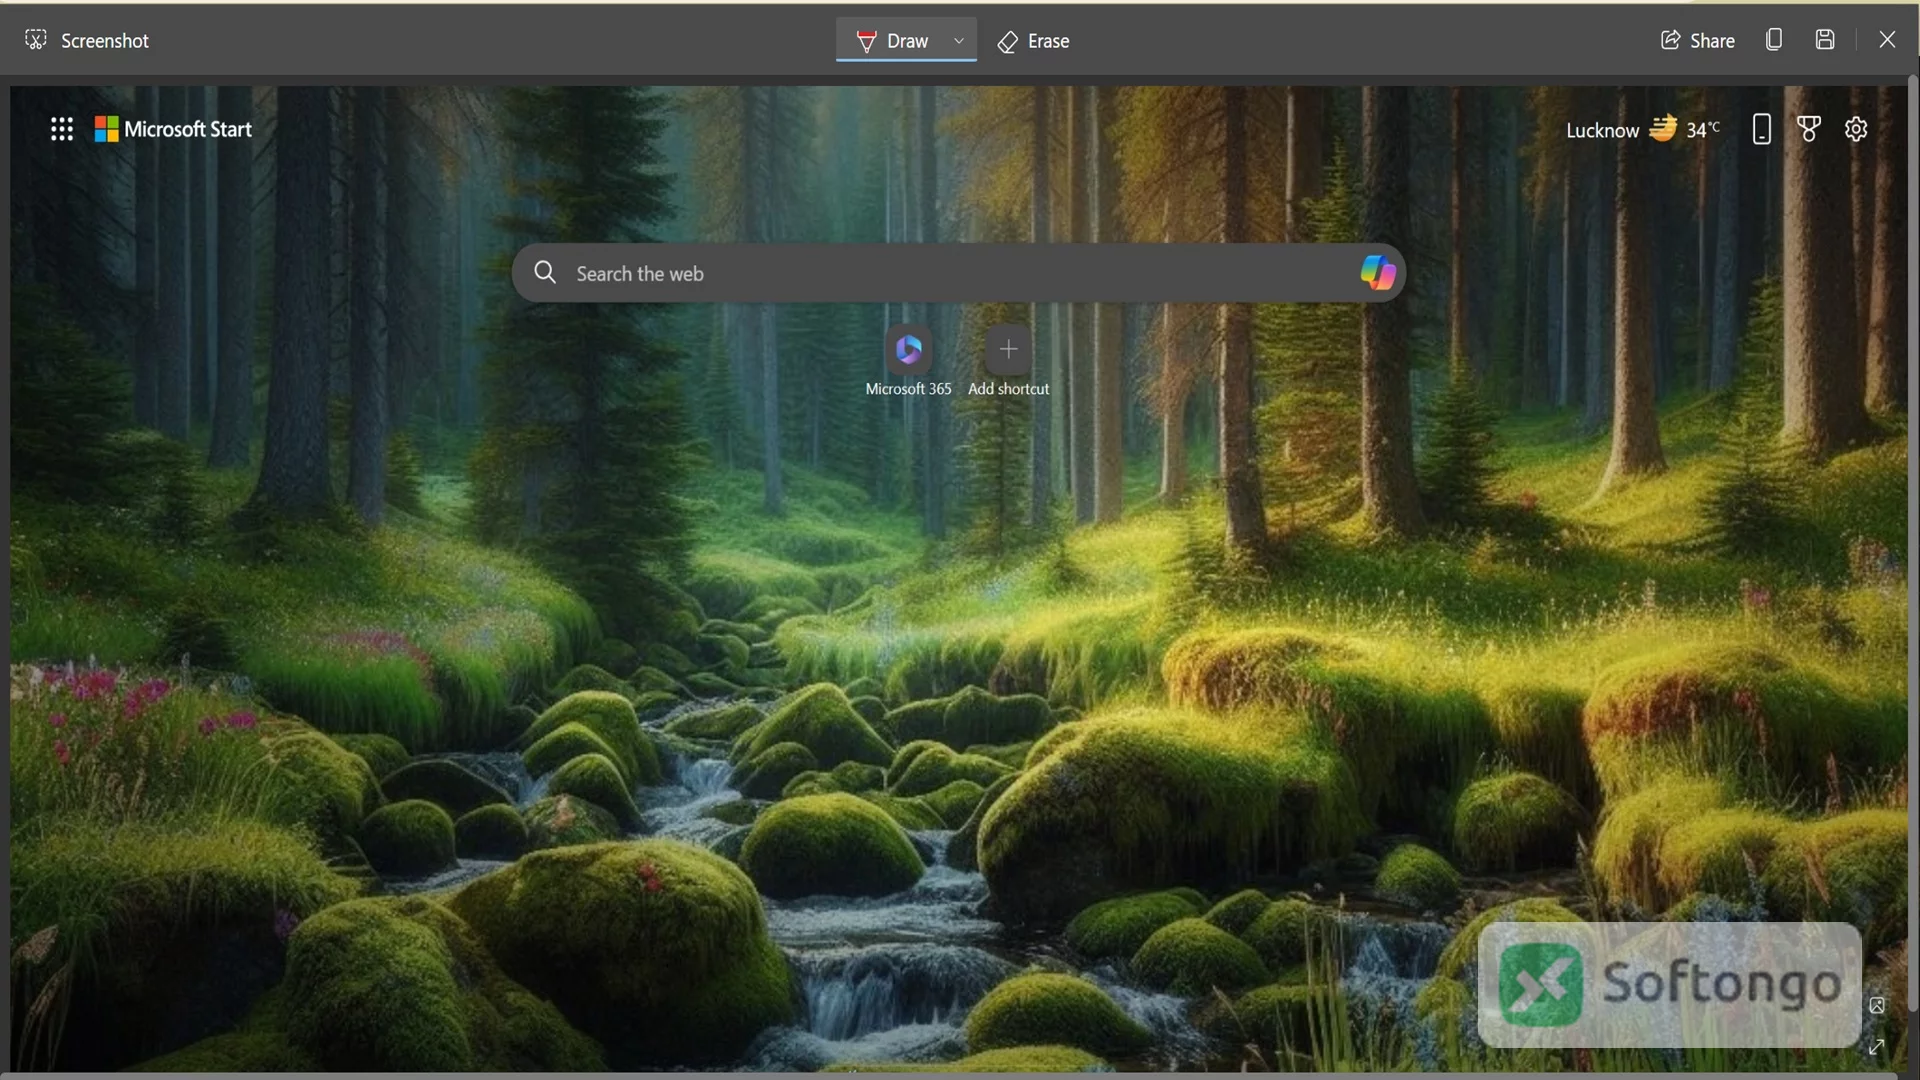1920x1080 pixels.
Task: Focus the Search the web field
Action: (x=958, y=273)
